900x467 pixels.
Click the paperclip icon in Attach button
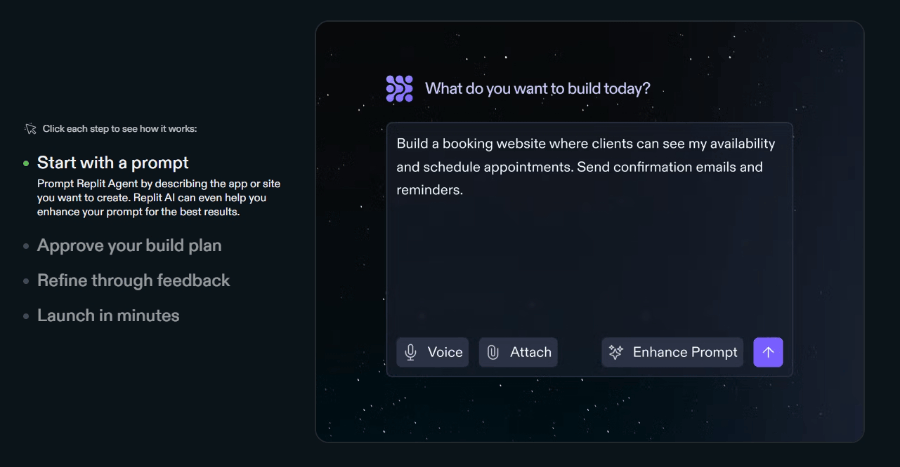tap(493, 352)
